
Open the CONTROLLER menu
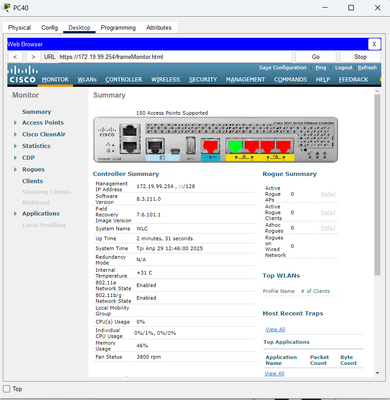(124, 80)
